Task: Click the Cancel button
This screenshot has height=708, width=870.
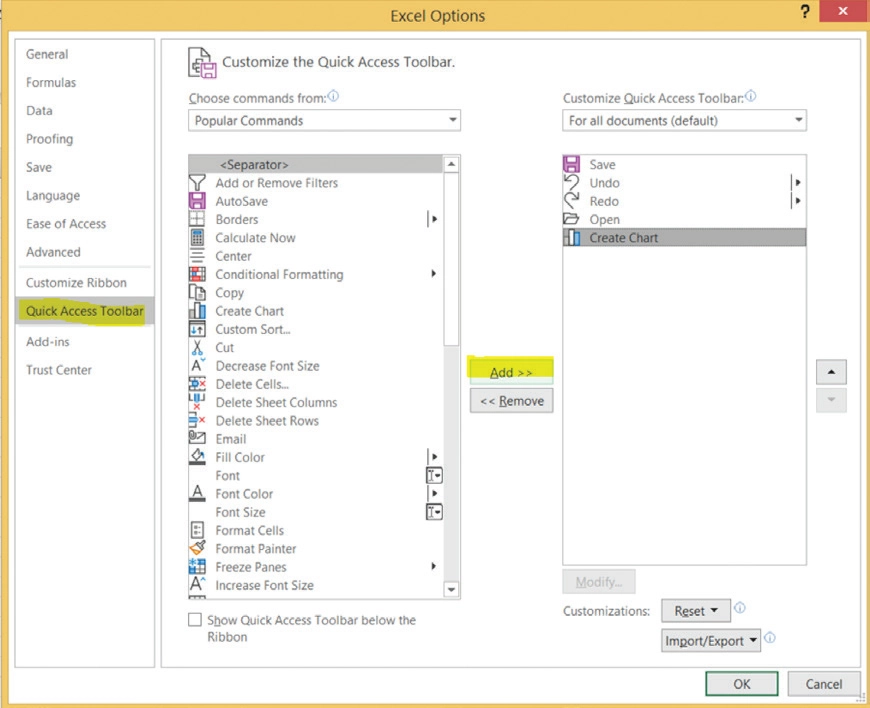Action: coord(823,684)
